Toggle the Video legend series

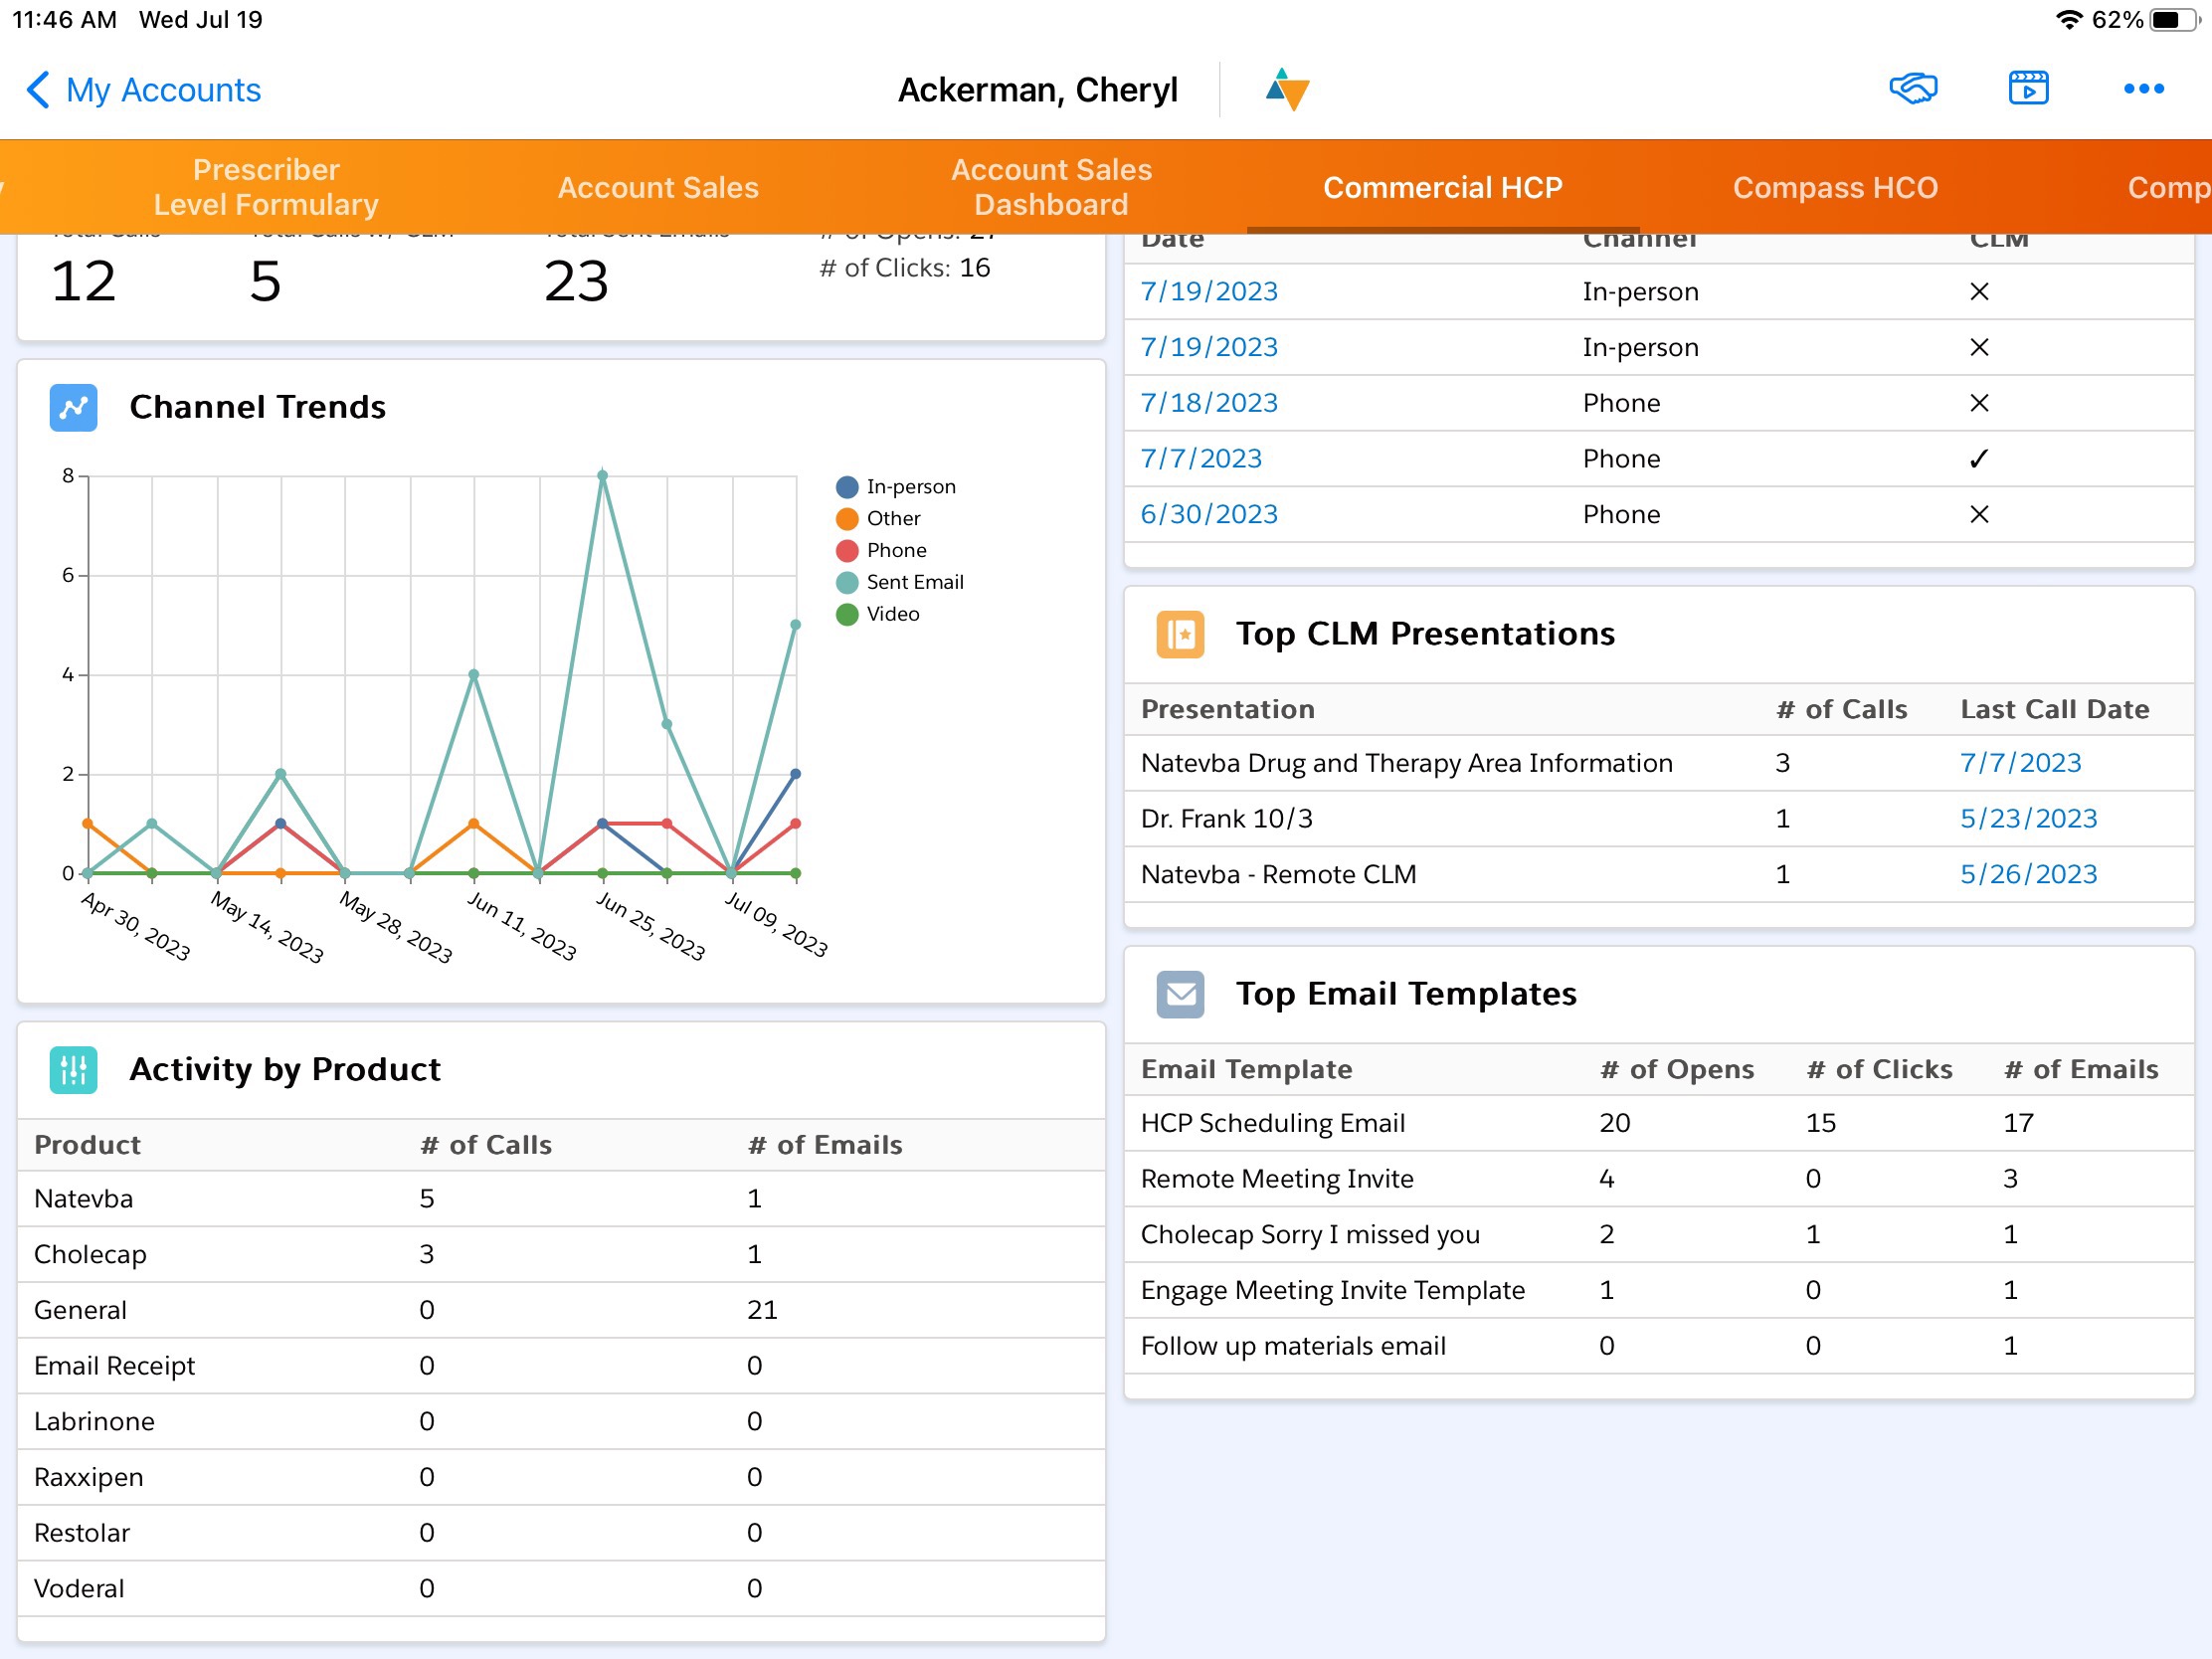pyautogui.click(x=891, y=614)
